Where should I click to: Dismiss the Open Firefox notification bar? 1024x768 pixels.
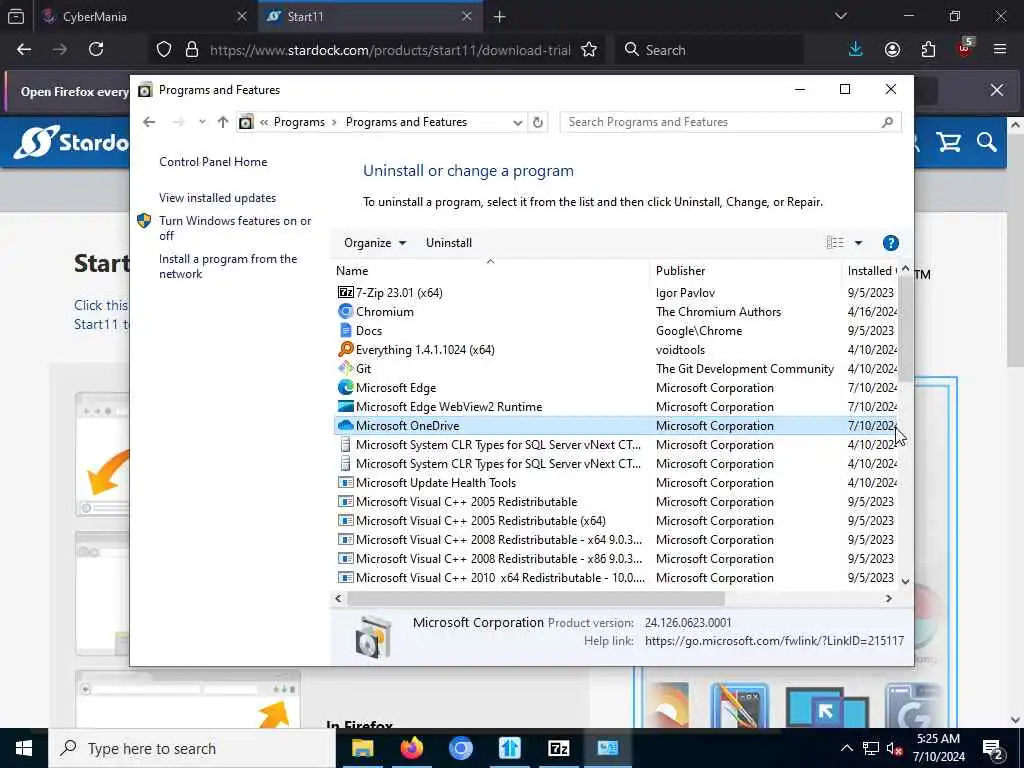pos(997,90)
